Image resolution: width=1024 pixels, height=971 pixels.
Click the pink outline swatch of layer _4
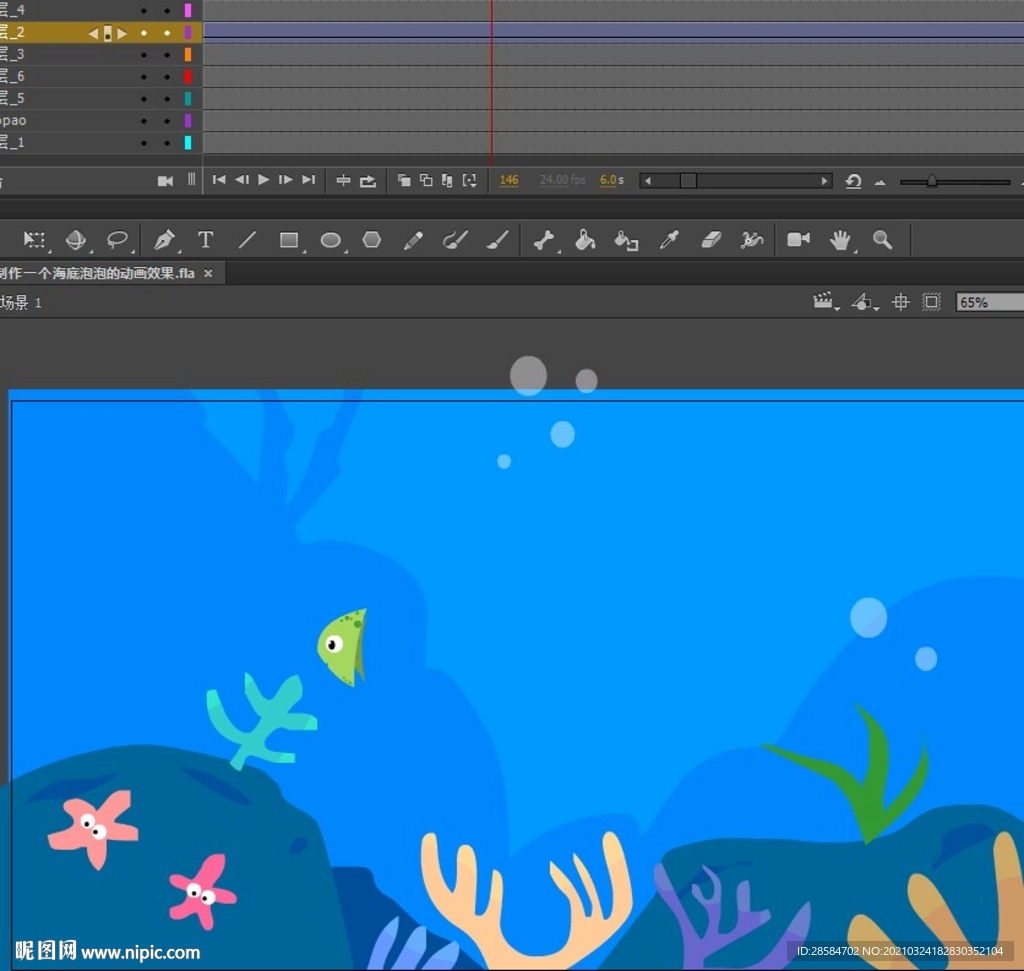click(x=188, y=10)
